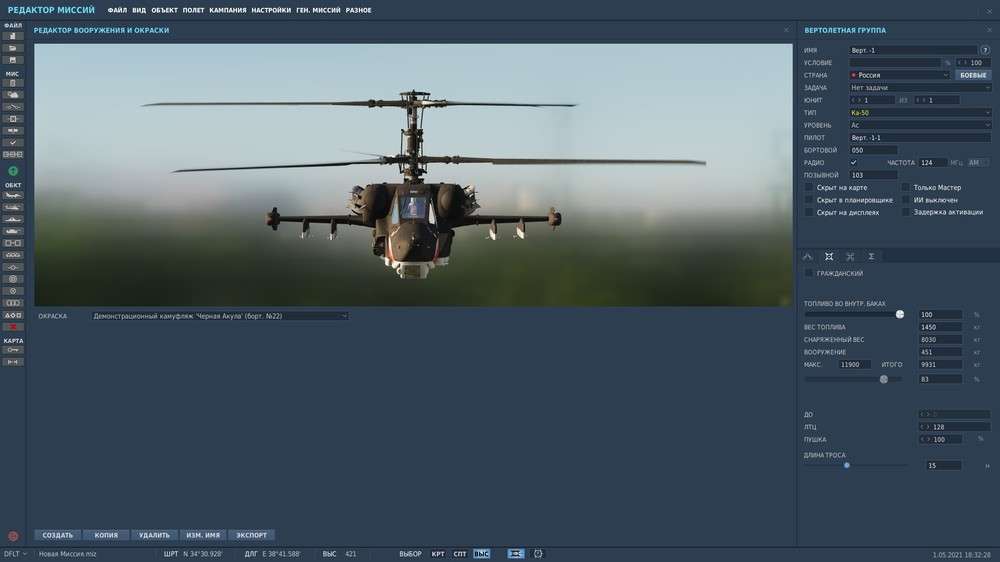The image size is (1000, 562).
Task: Click the new mission file icon
Action: (x=13, y=36)
